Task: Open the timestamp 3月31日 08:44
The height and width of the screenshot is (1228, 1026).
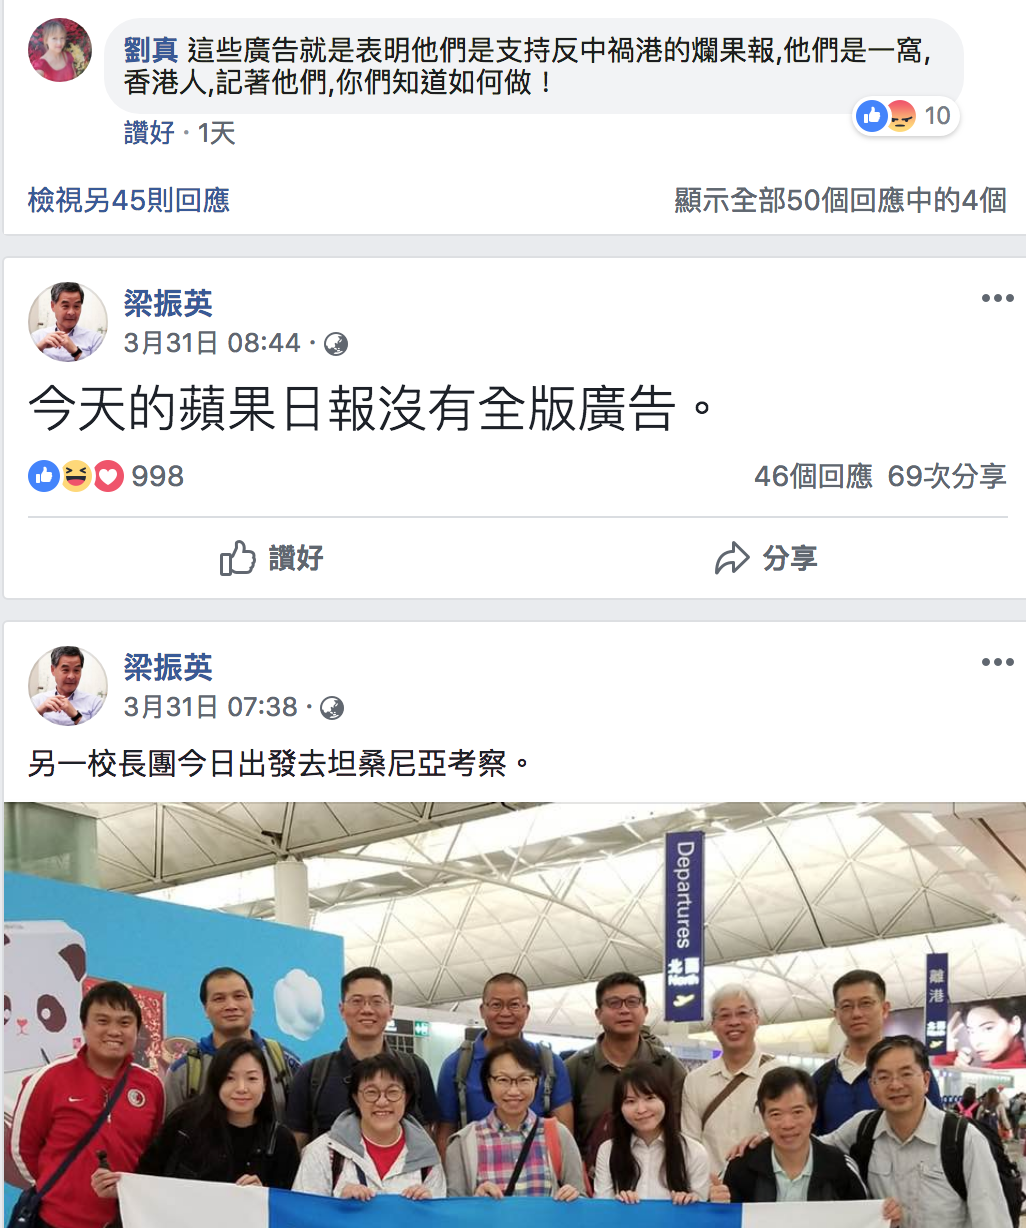Action: tap(212, 344)
